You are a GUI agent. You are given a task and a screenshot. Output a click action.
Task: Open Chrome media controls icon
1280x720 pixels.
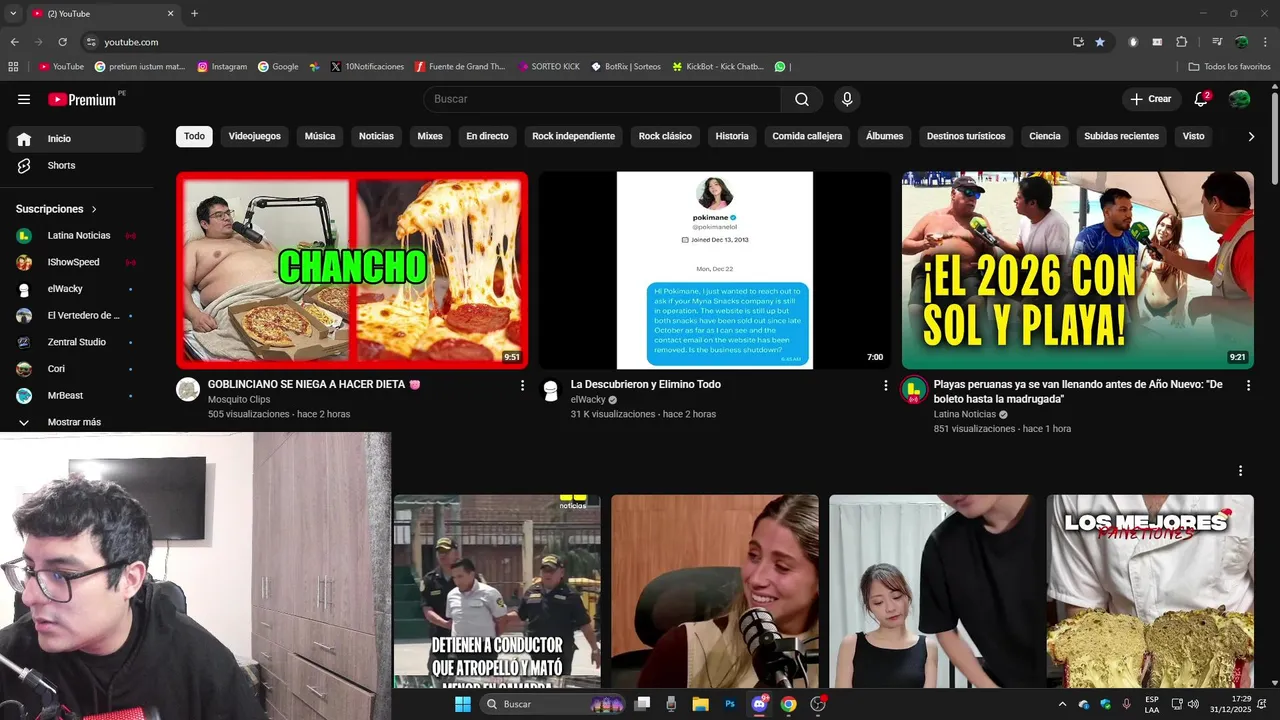click(1217, 42)
